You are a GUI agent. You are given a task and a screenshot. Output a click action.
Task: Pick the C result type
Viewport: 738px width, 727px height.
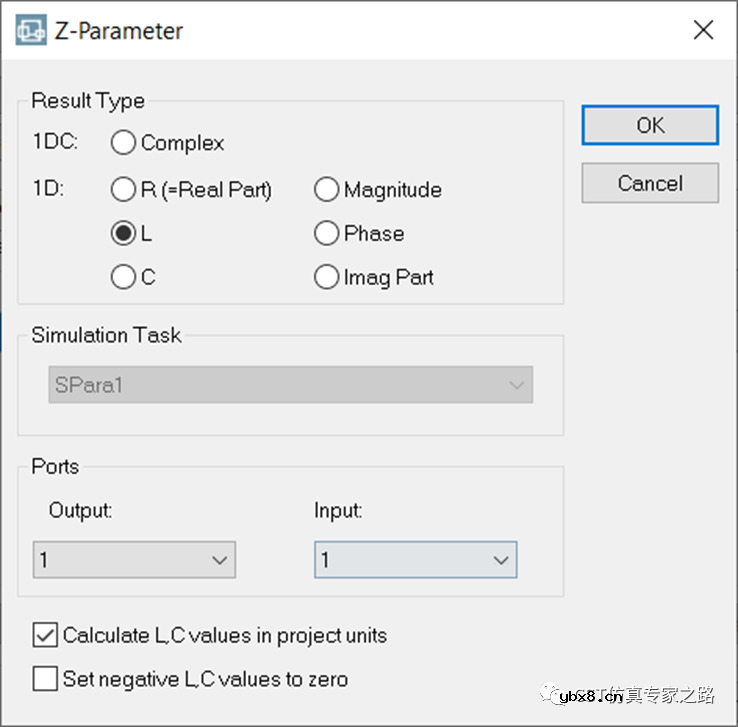pyautogui.click(x=124, y=277)
